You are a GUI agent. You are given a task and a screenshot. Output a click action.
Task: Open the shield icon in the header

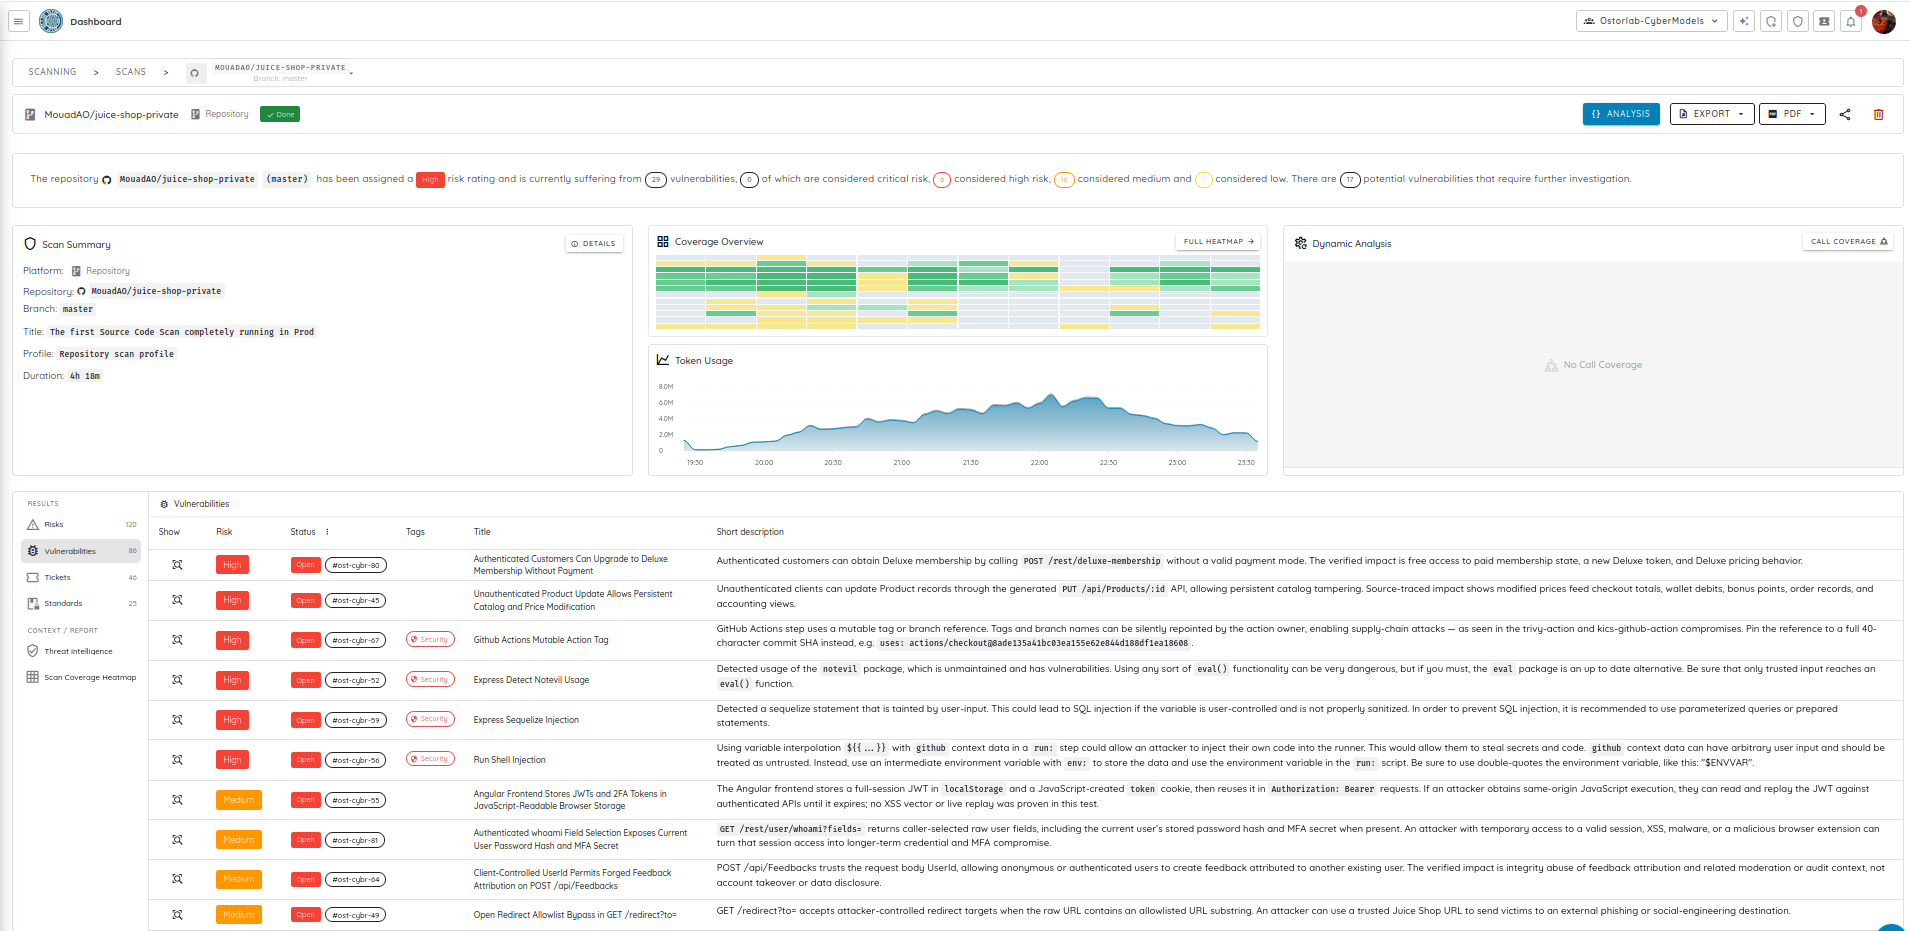[x=1798, y=21]
